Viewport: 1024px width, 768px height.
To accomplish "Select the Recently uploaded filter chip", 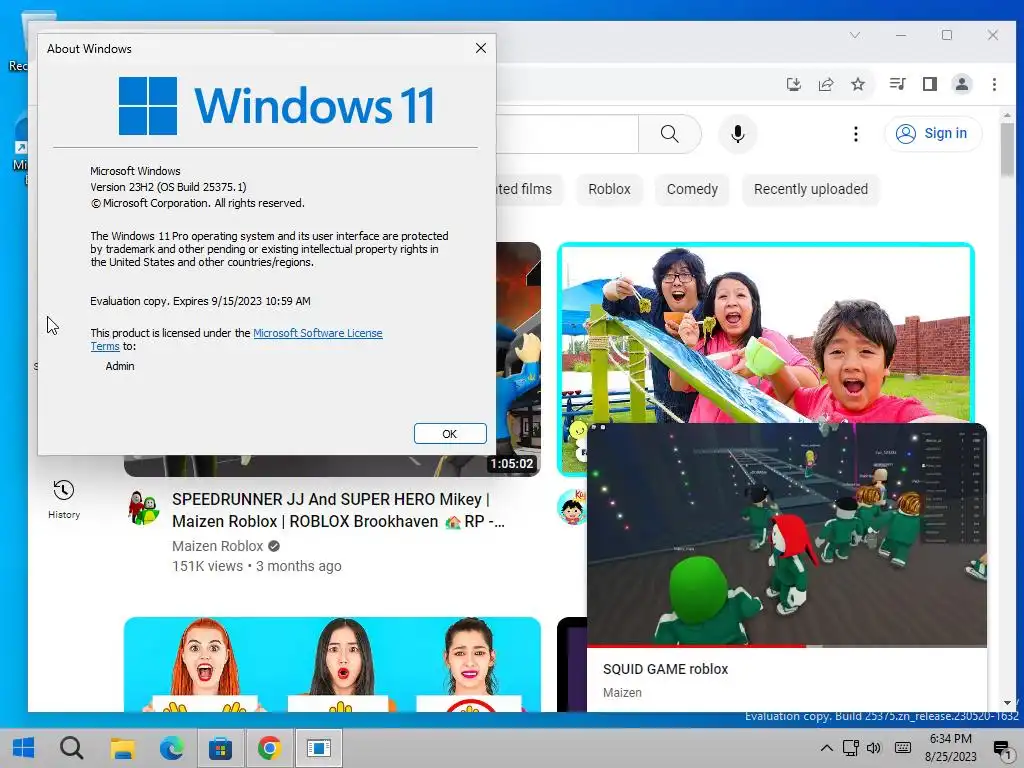I will 810,189.
